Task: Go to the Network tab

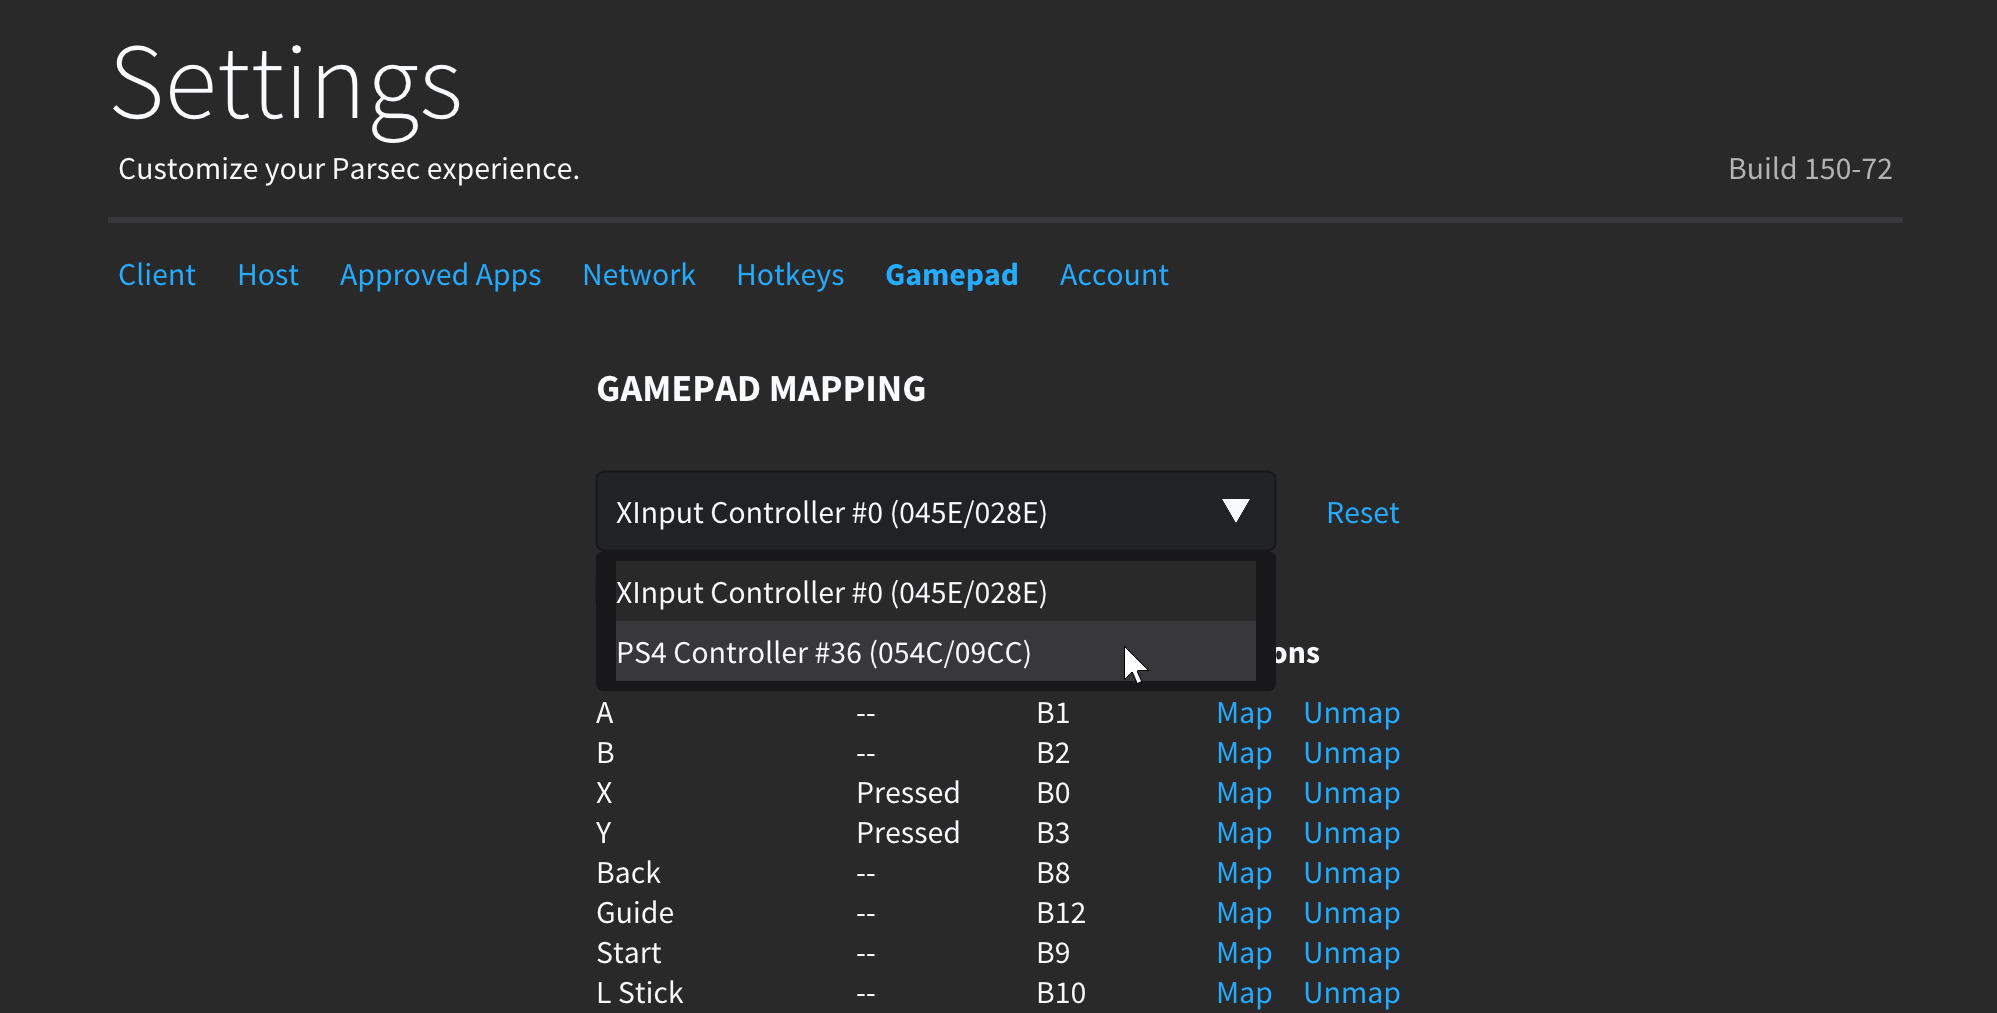Action: click(639, 275)
